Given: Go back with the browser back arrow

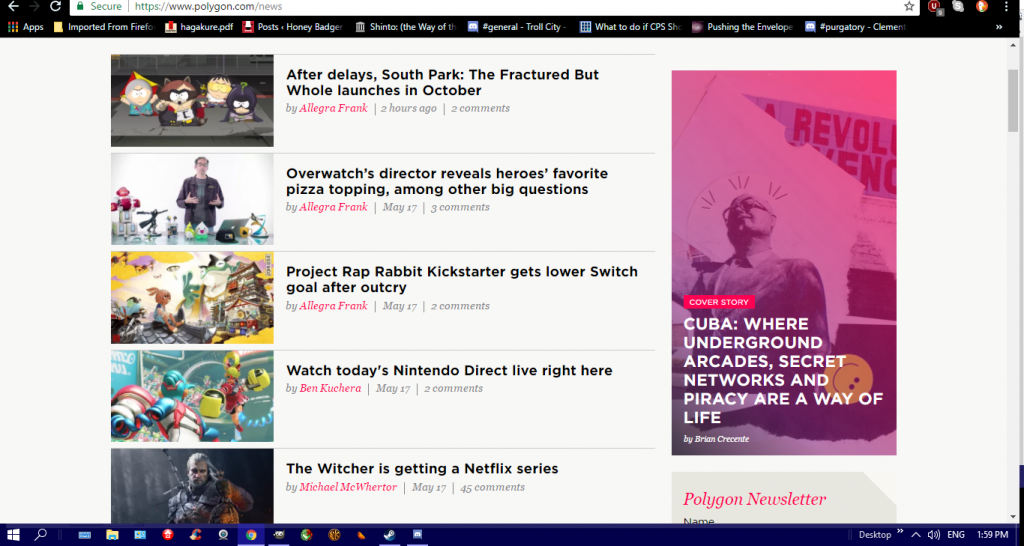Looking at the screenshot, I should point(13,7).
